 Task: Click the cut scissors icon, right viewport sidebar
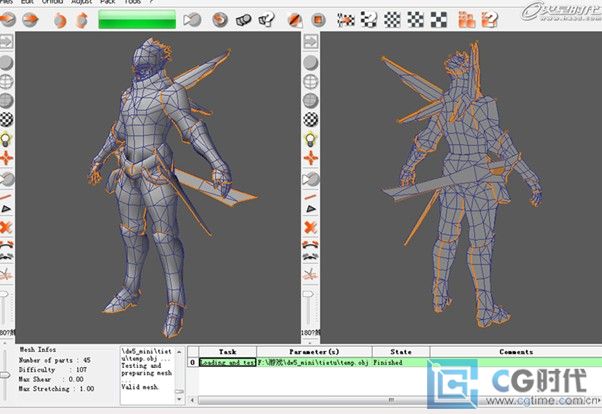[x=311, y=274]
